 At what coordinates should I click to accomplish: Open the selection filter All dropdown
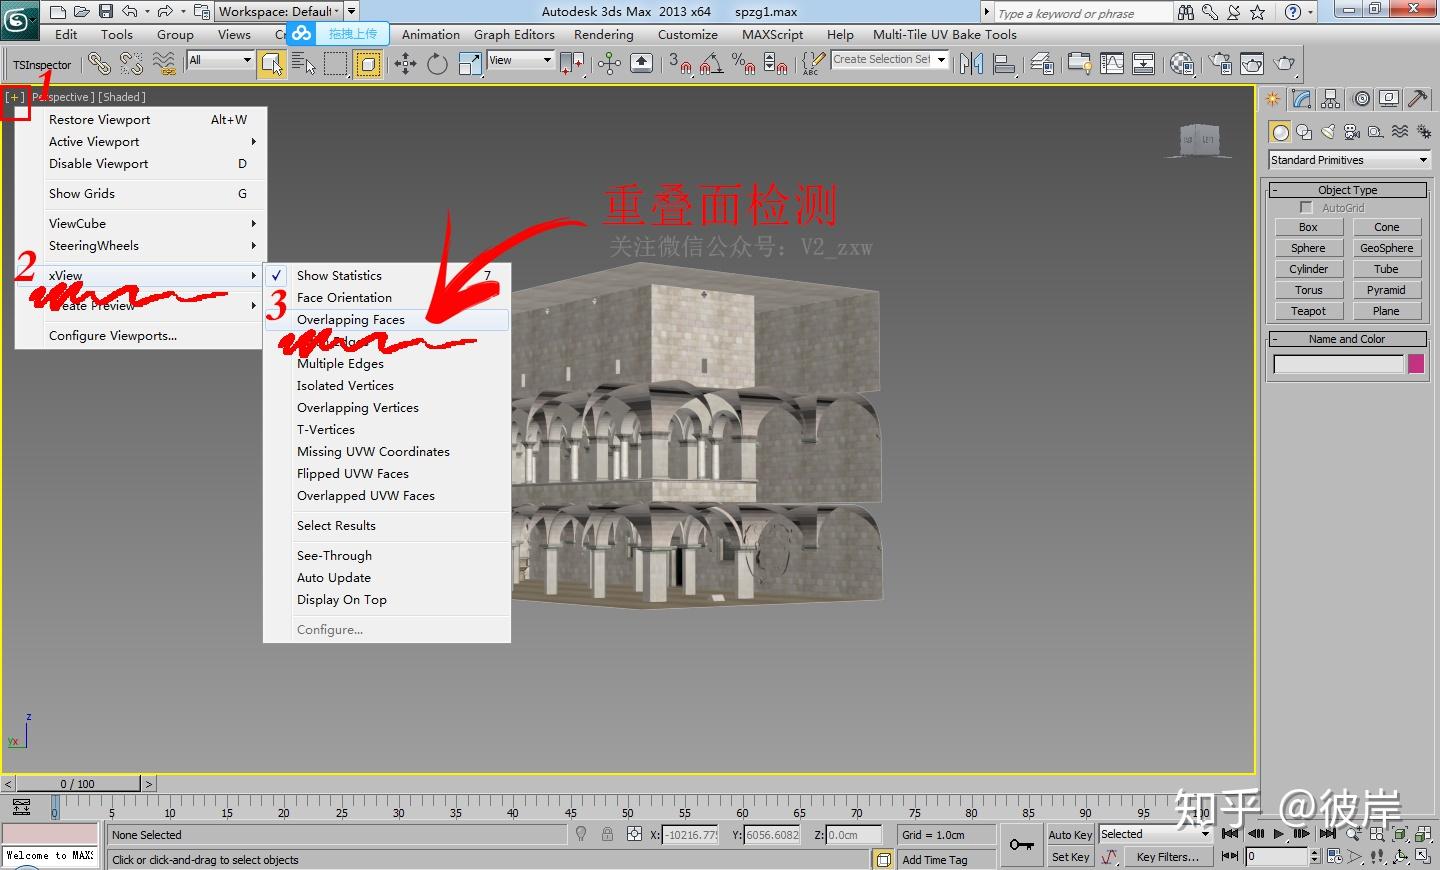(220, 60)
